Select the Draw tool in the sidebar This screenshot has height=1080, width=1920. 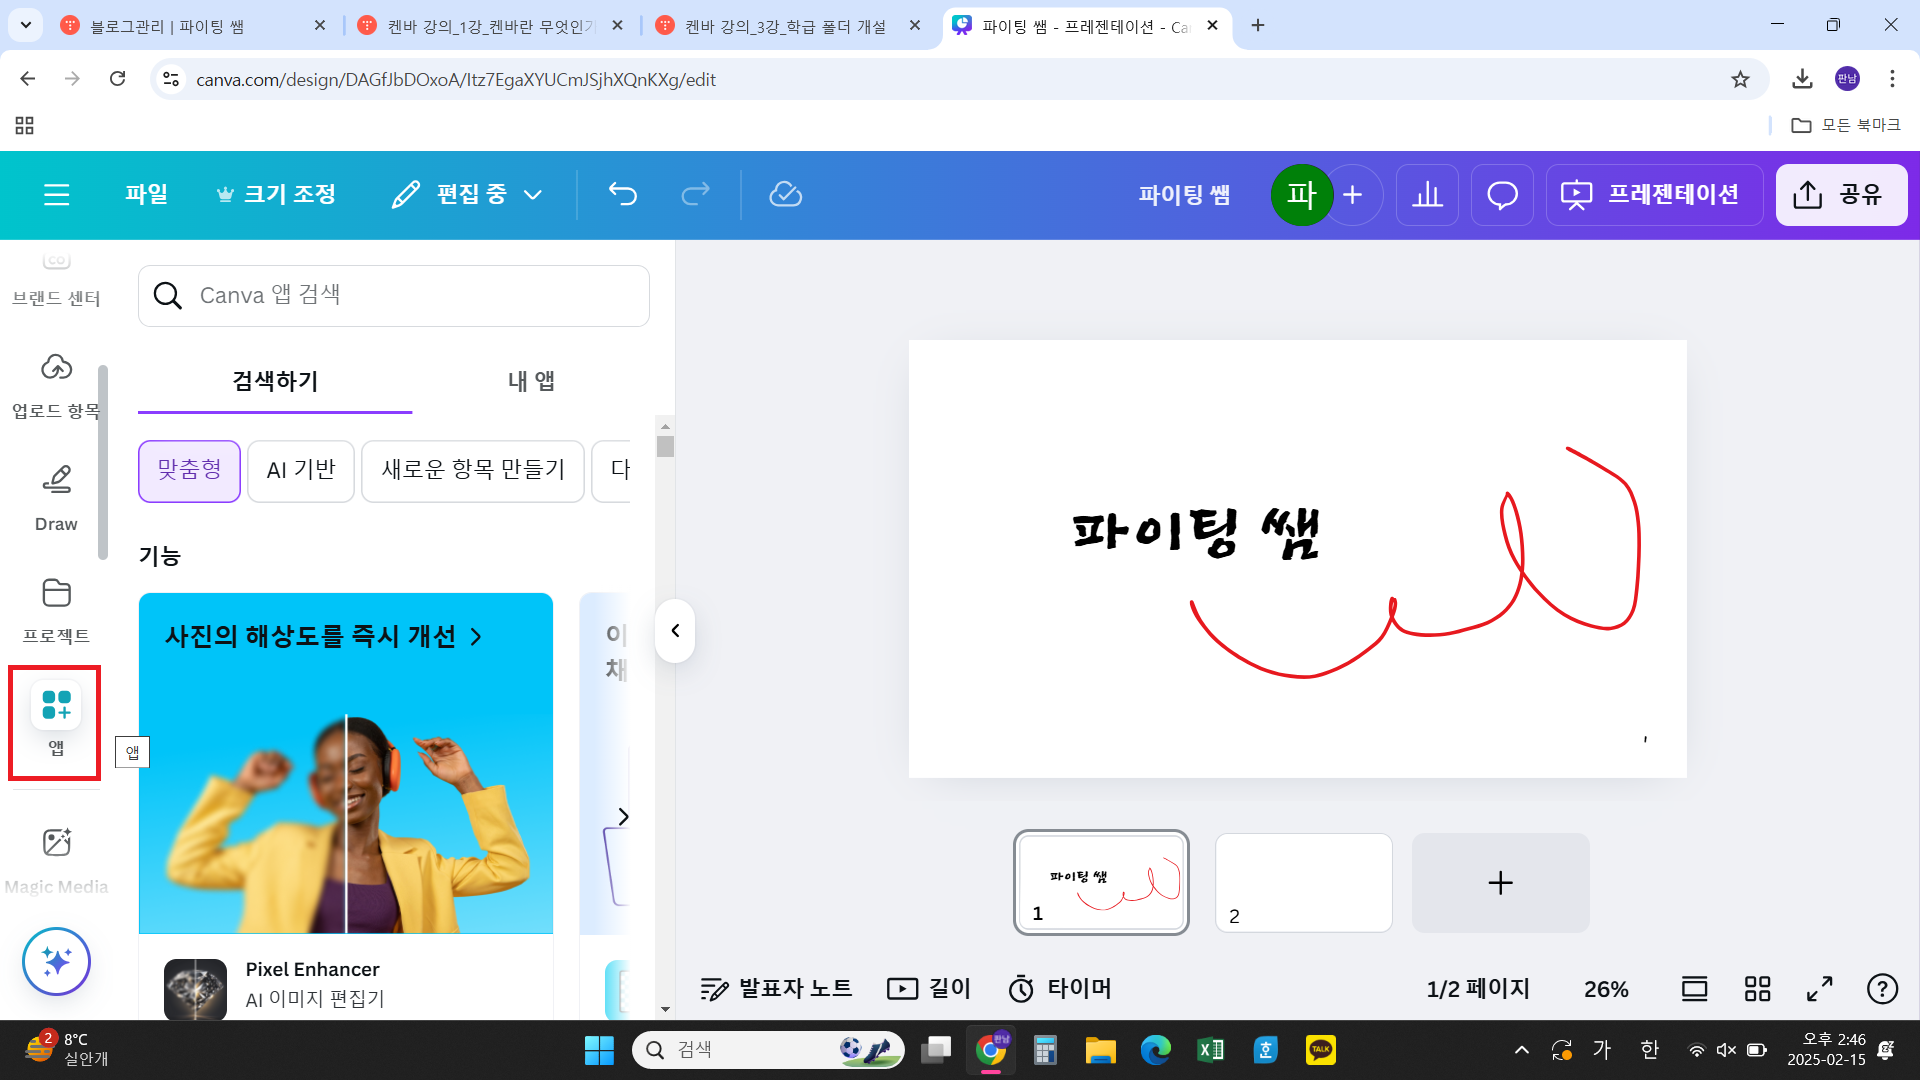click(x=56, y=497)
